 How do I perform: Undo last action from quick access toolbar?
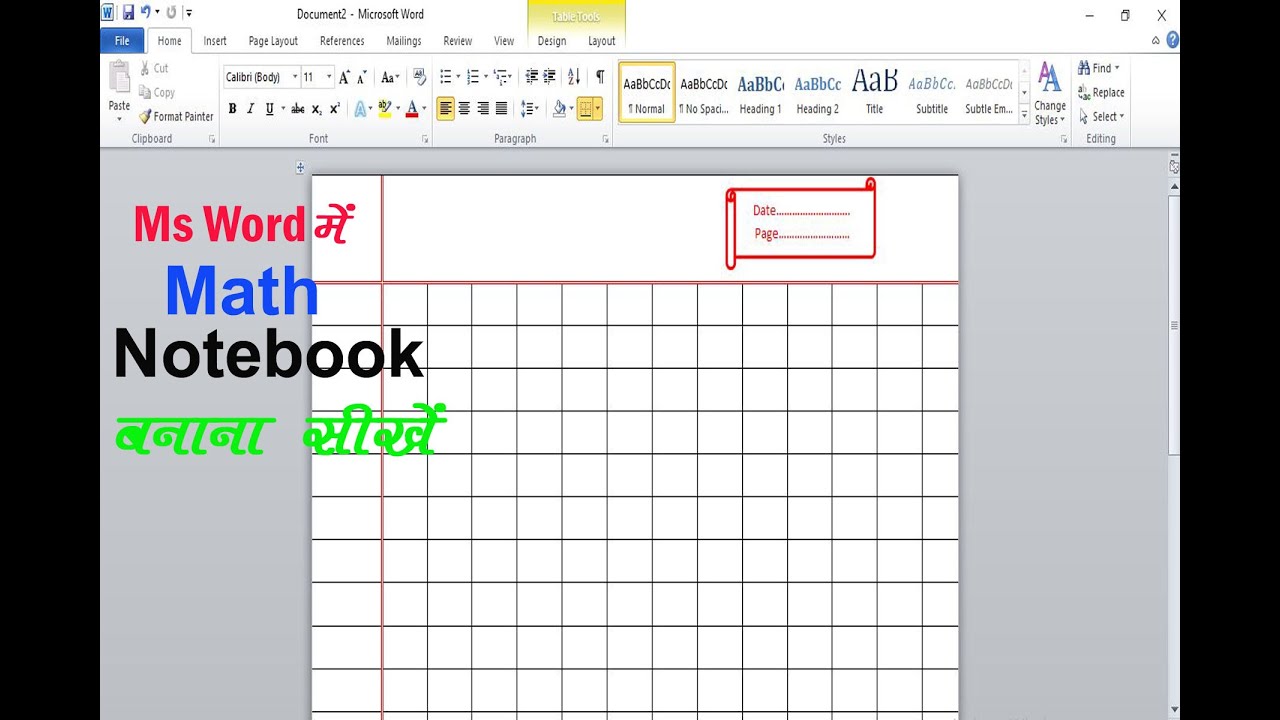point(146,13)
